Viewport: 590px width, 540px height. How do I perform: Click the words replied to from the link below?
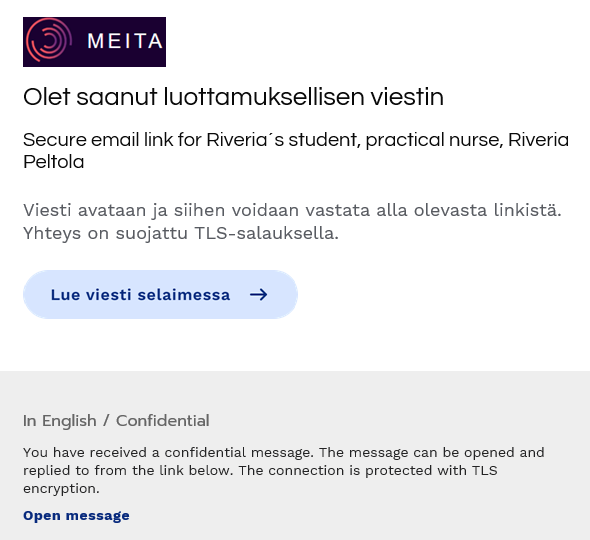coord(128,470)
